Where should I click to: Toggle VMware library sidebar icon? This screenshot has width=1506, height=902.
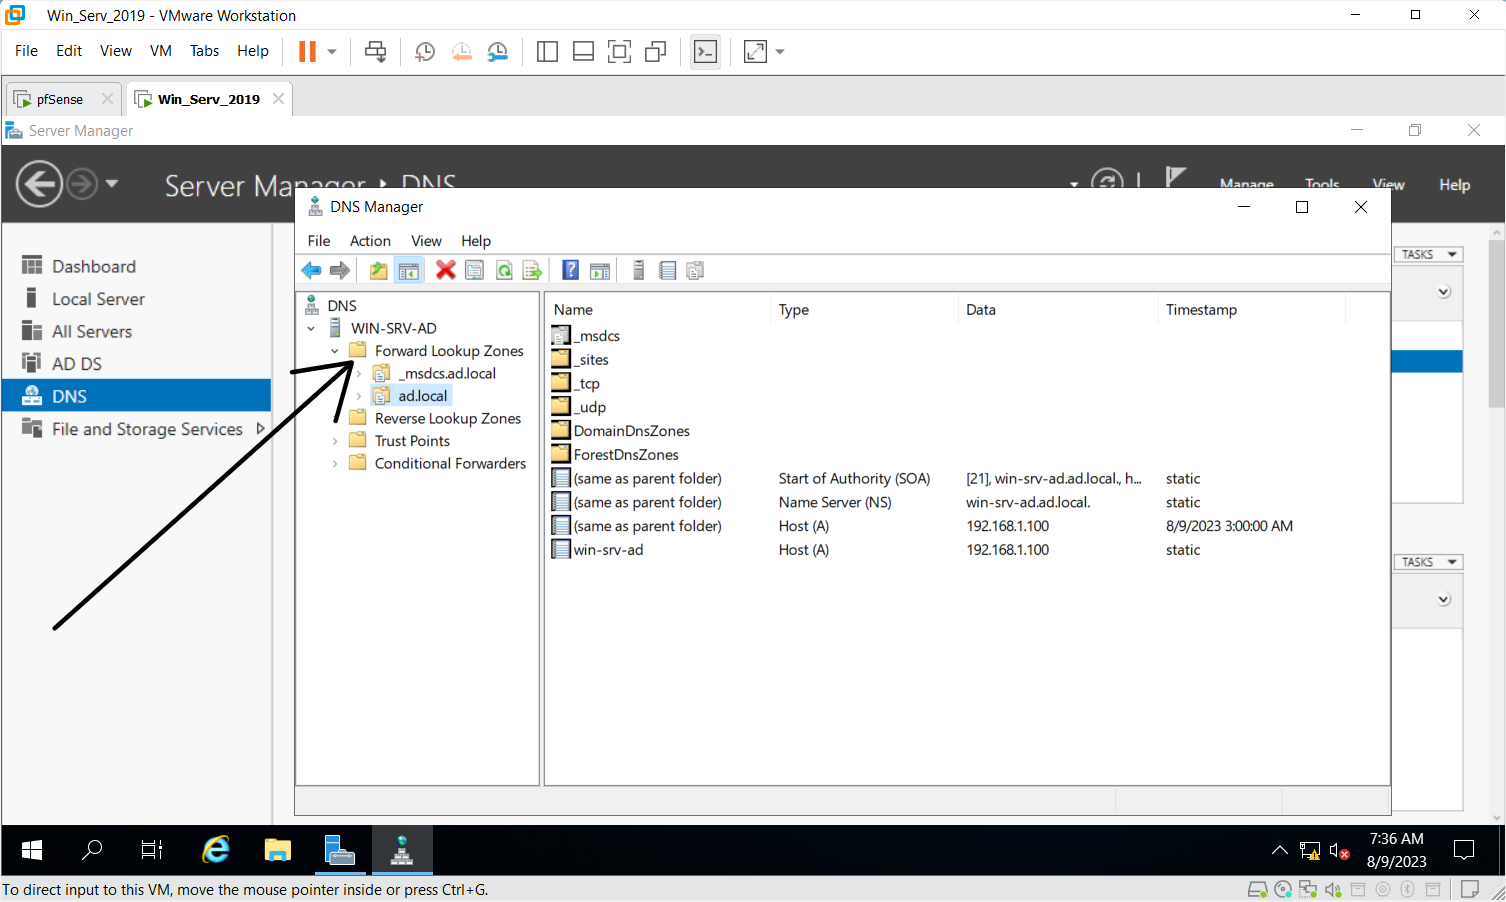point(547,51)
